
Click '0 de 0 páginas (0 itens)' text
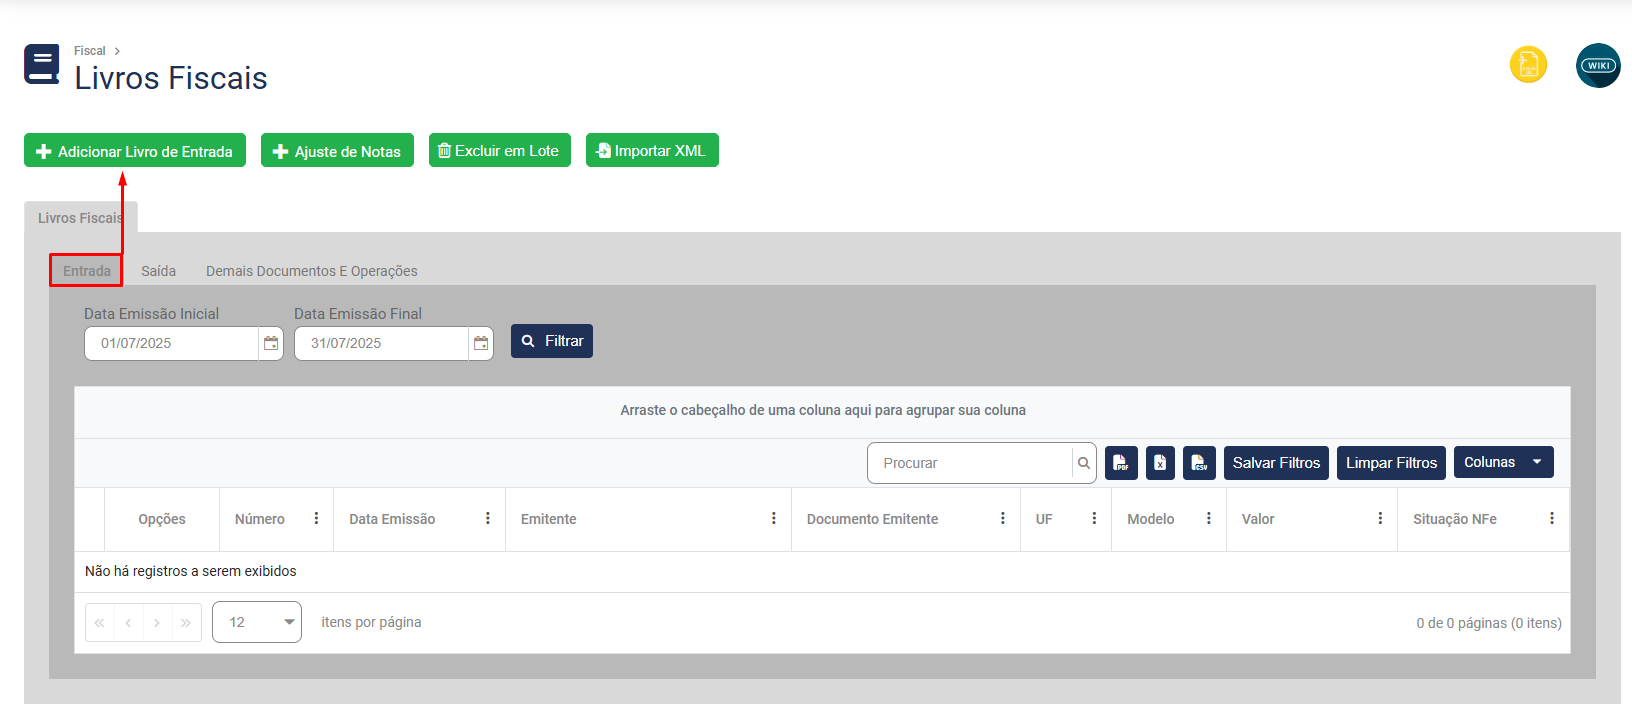(1489, 623)
